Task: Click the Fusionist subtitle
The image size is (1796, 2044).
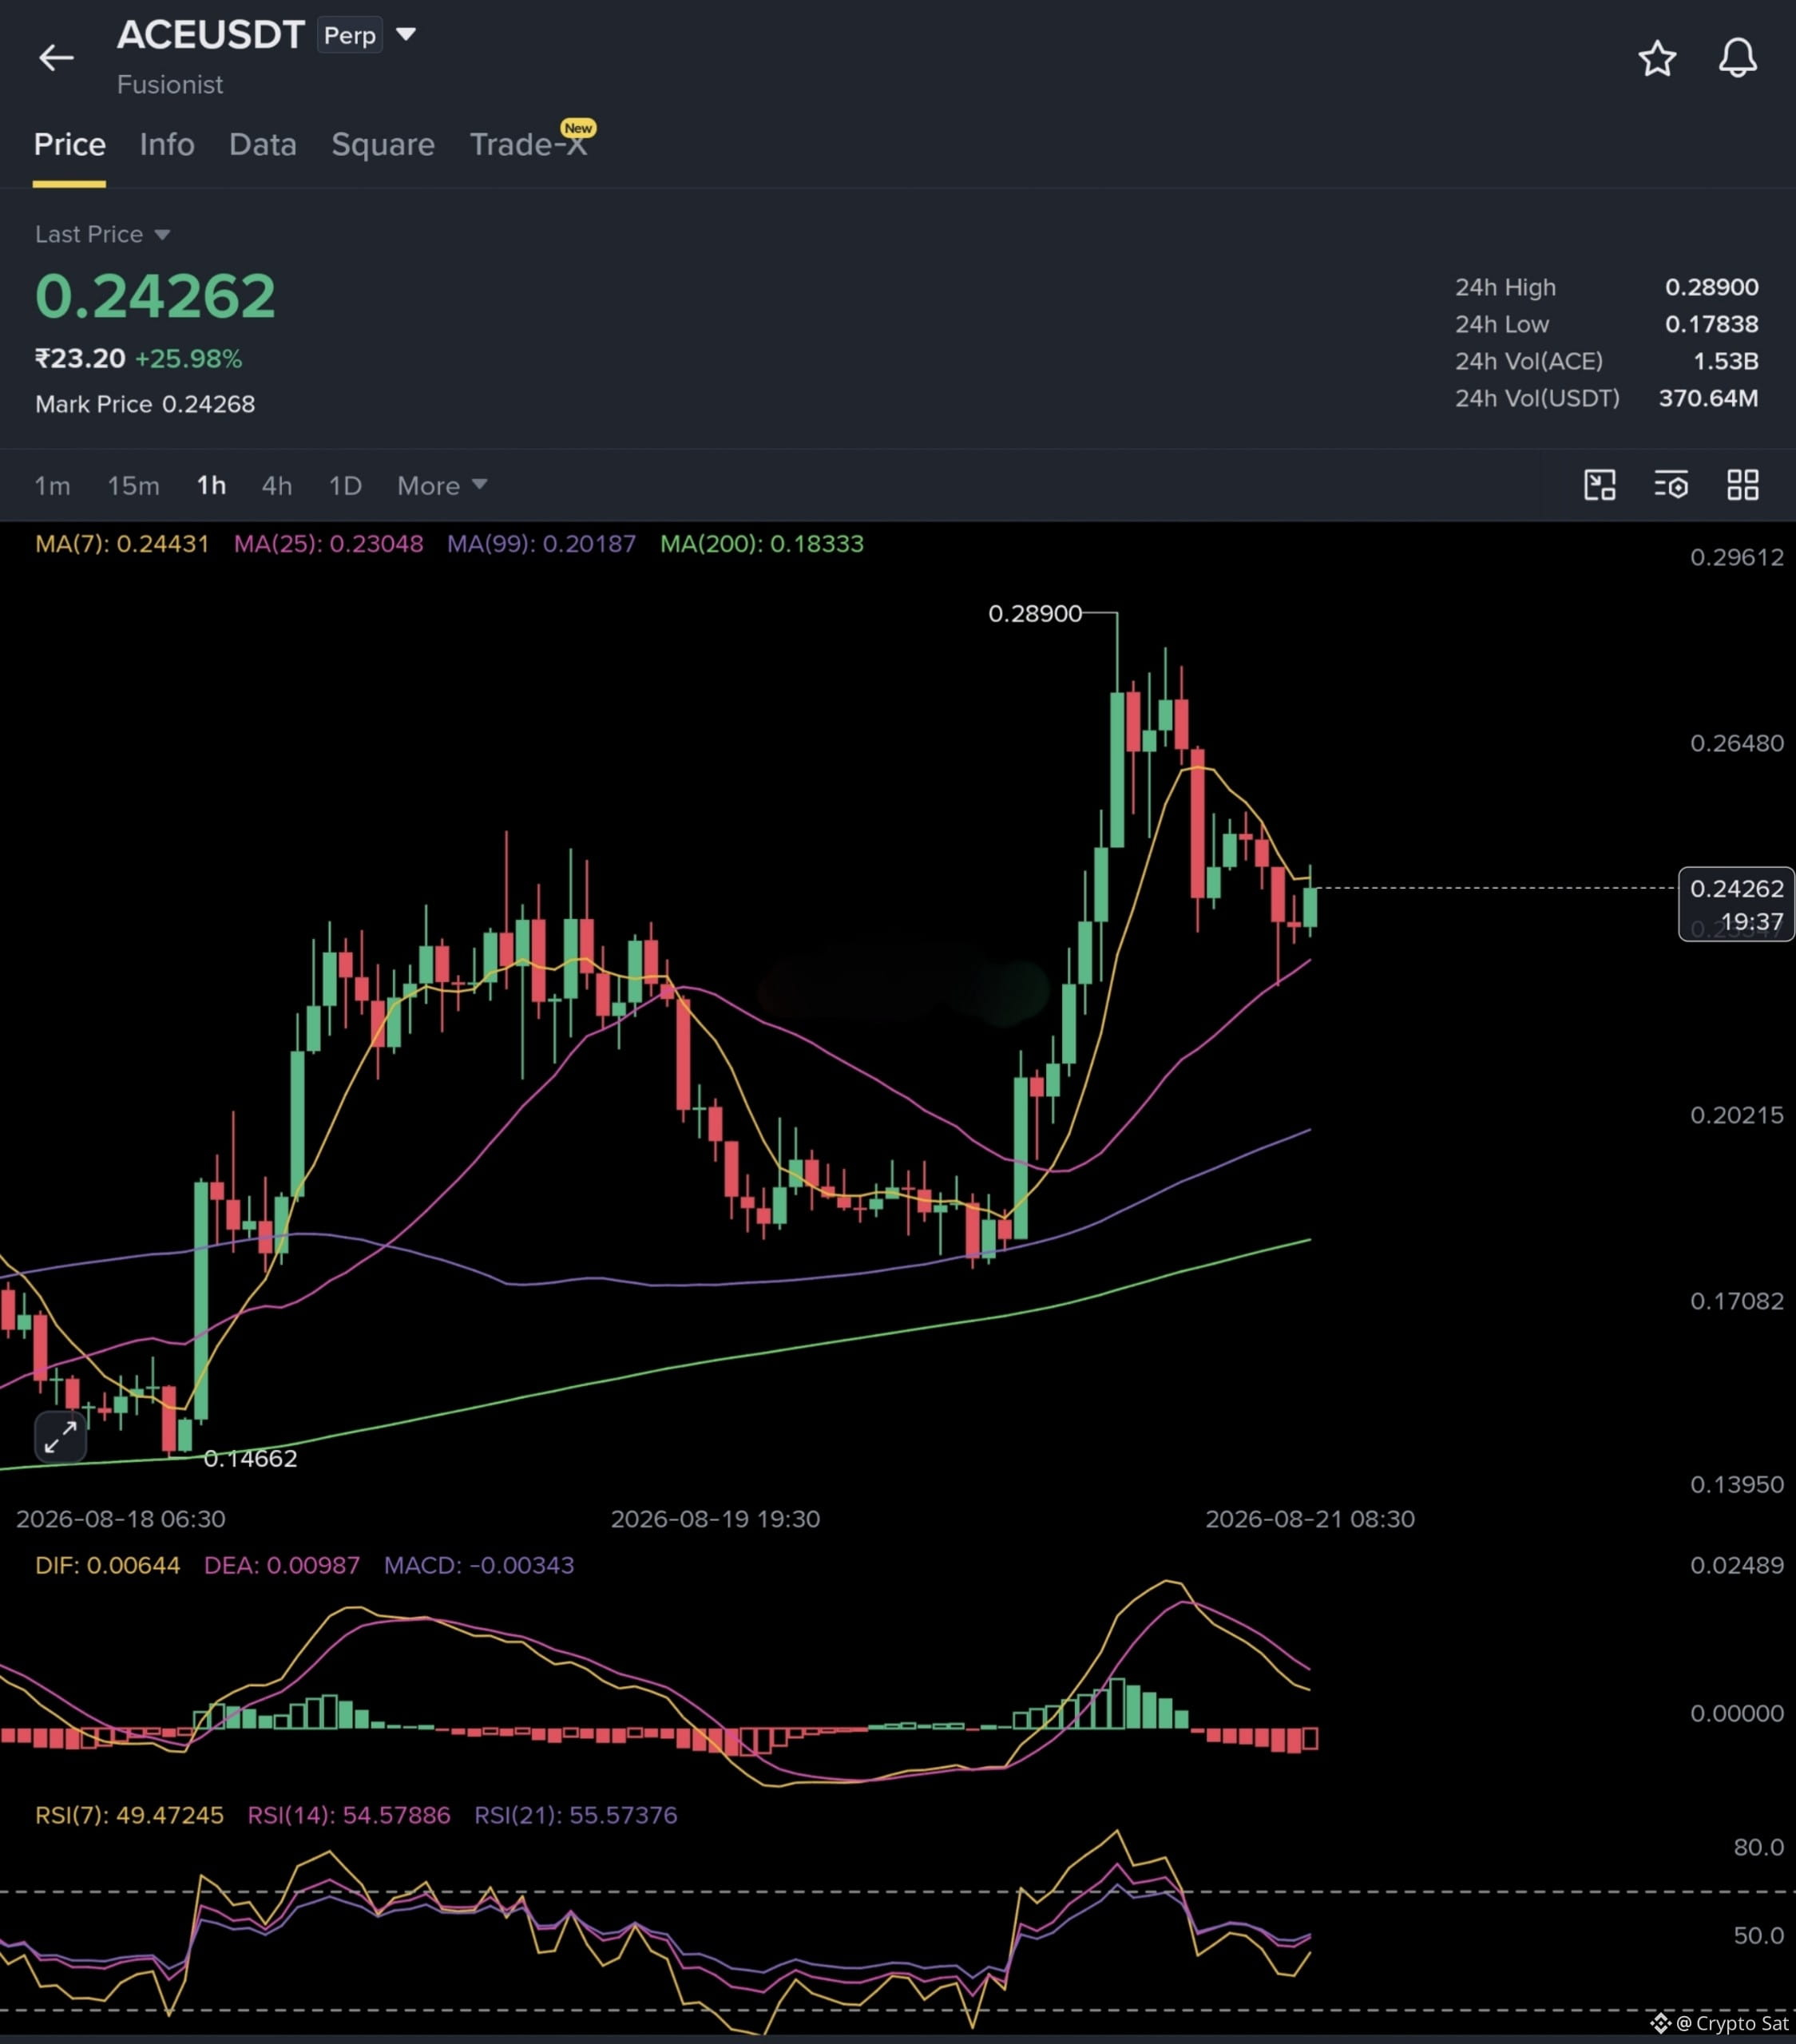Action: pos(170,85)
